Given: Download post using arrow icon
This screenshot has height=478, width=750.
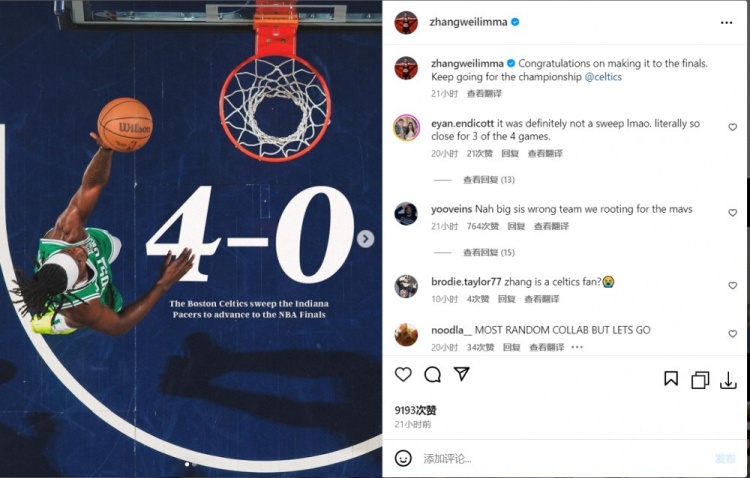Looking at the screenshot, I should 728,380.
